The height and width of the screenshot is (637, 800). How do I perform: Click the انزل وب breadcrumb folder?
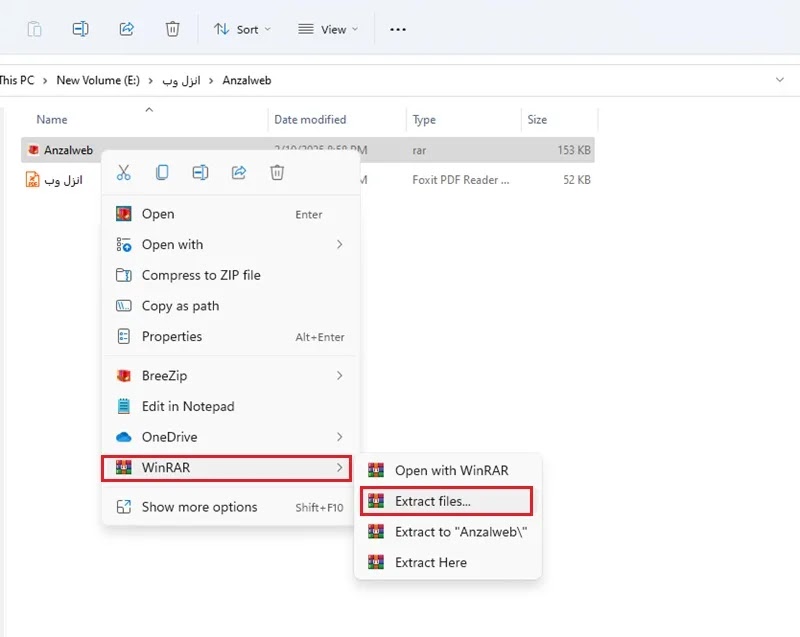tap(181, 81)
